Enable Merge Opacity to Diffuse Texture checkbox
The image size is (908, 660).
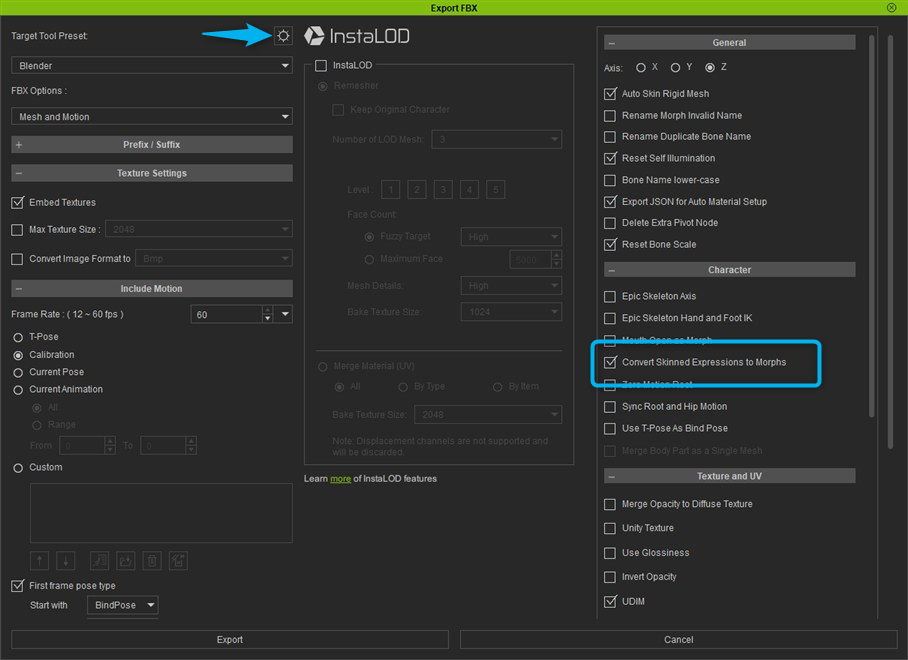coord(610,504)
